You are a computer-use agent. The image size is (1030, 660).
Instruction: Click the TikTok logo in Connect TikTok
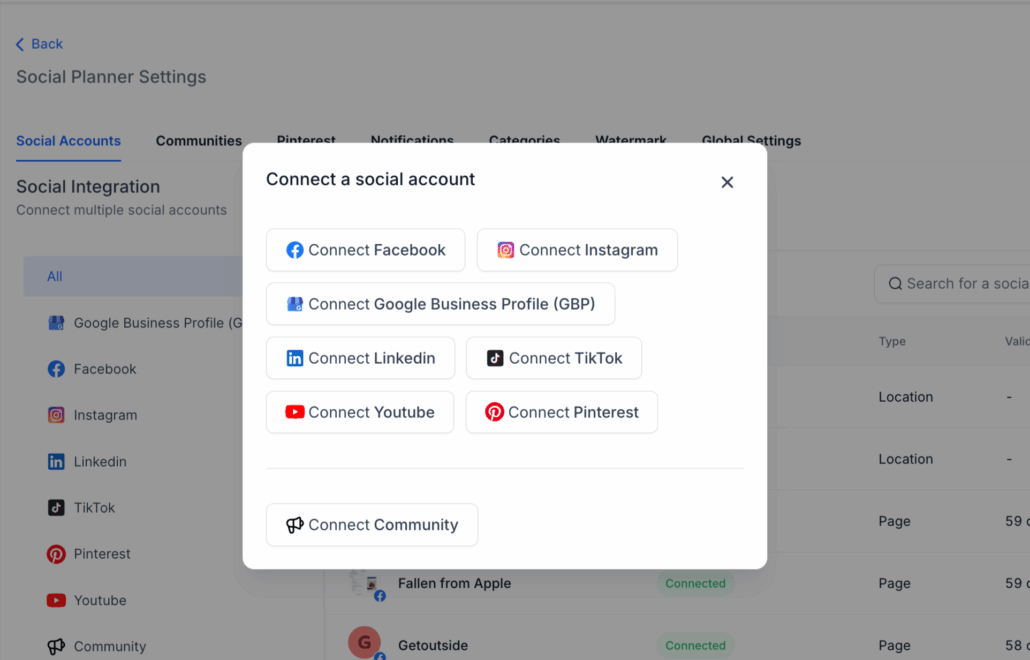[495, 358]
